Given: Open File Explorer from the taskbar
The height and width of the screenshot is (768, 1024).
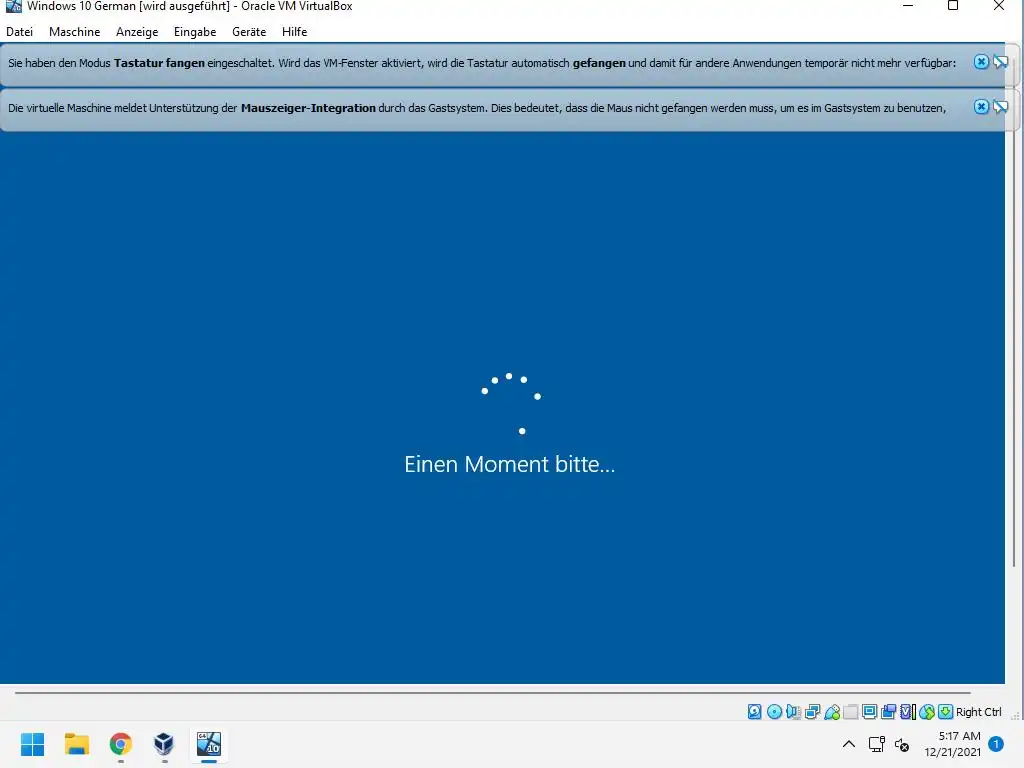Looking at the screenshot, I should click(76, 744).
